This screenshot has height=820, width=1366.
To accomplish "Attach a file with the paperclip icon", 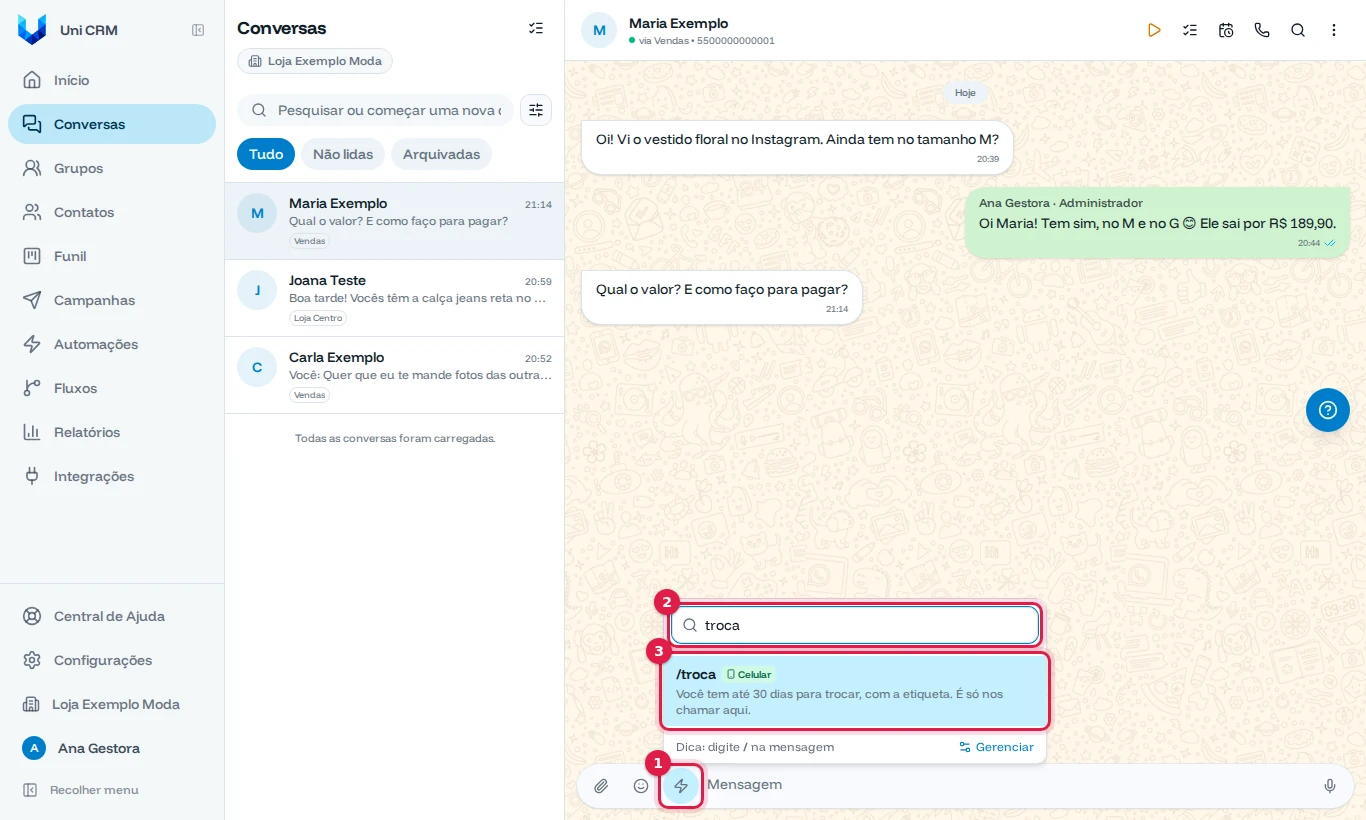I will click(601, 786).
